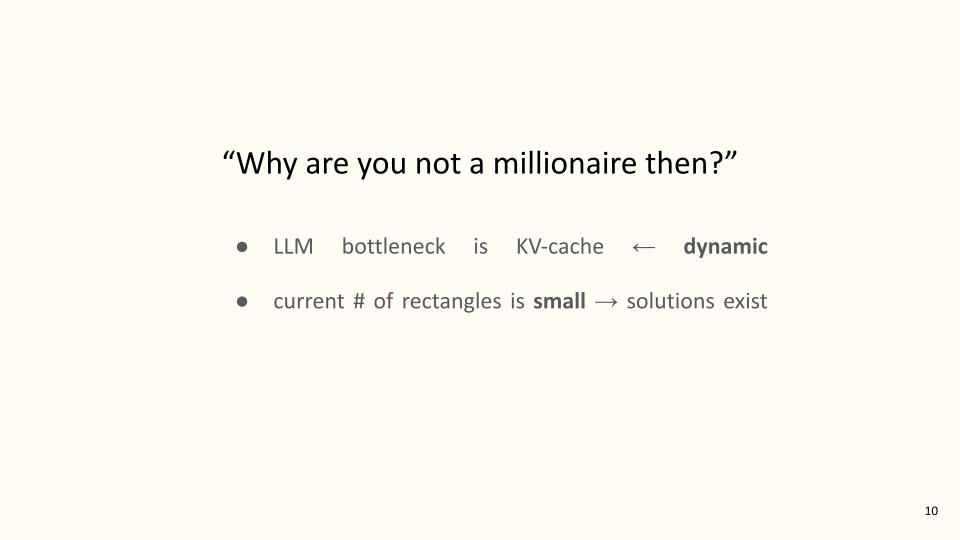Click the bold word 'dynamic'
Viewport: 960px width, 540px height.
[726, 247]
